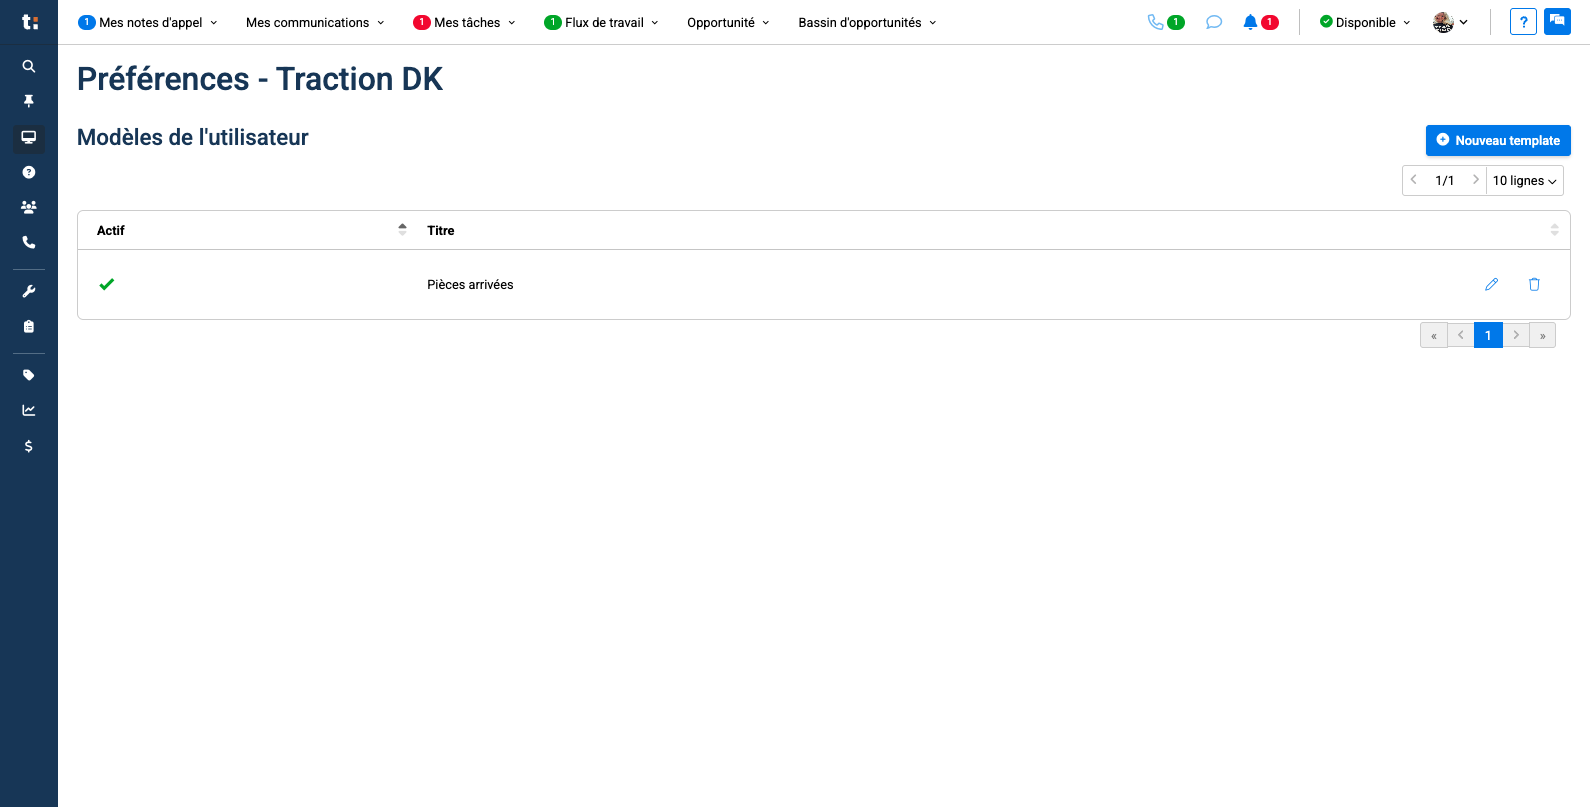The height and width of the screenshot is (807, 1590).
Task: Toggle the active checkmark for Pièces arrivées
Action: [x=107, y=285]
